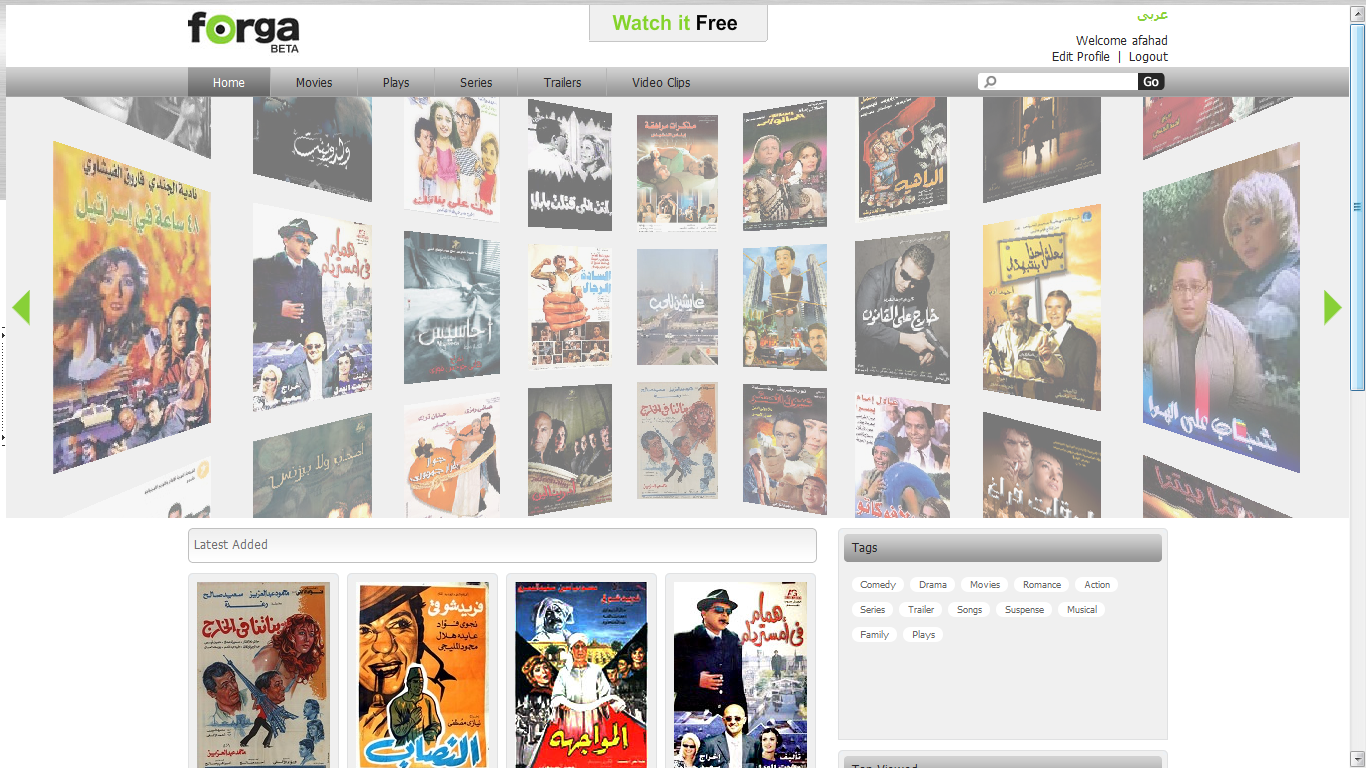The width and height of the screenshot is (1366, 768).
Task: Click the page vertical scrollbar thumb
Action: pyautogui.click(x=1358, y=207)
